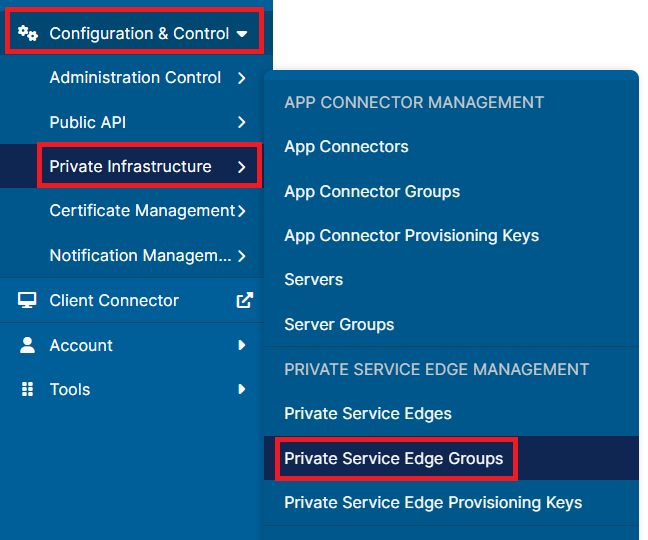
Task: Open the Servers page
Action: click(x=314, y=280)
